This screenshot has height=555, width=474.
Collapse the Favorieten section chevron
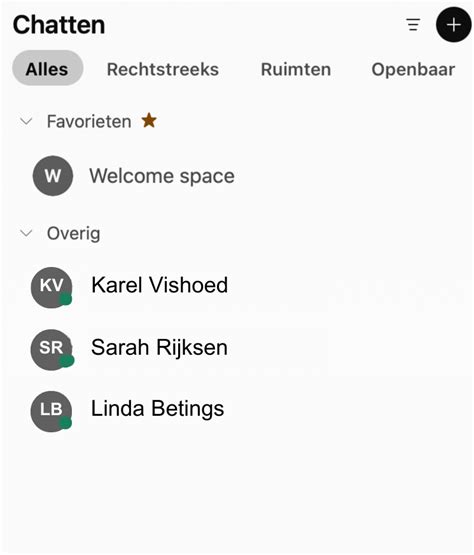pos(26,121)
